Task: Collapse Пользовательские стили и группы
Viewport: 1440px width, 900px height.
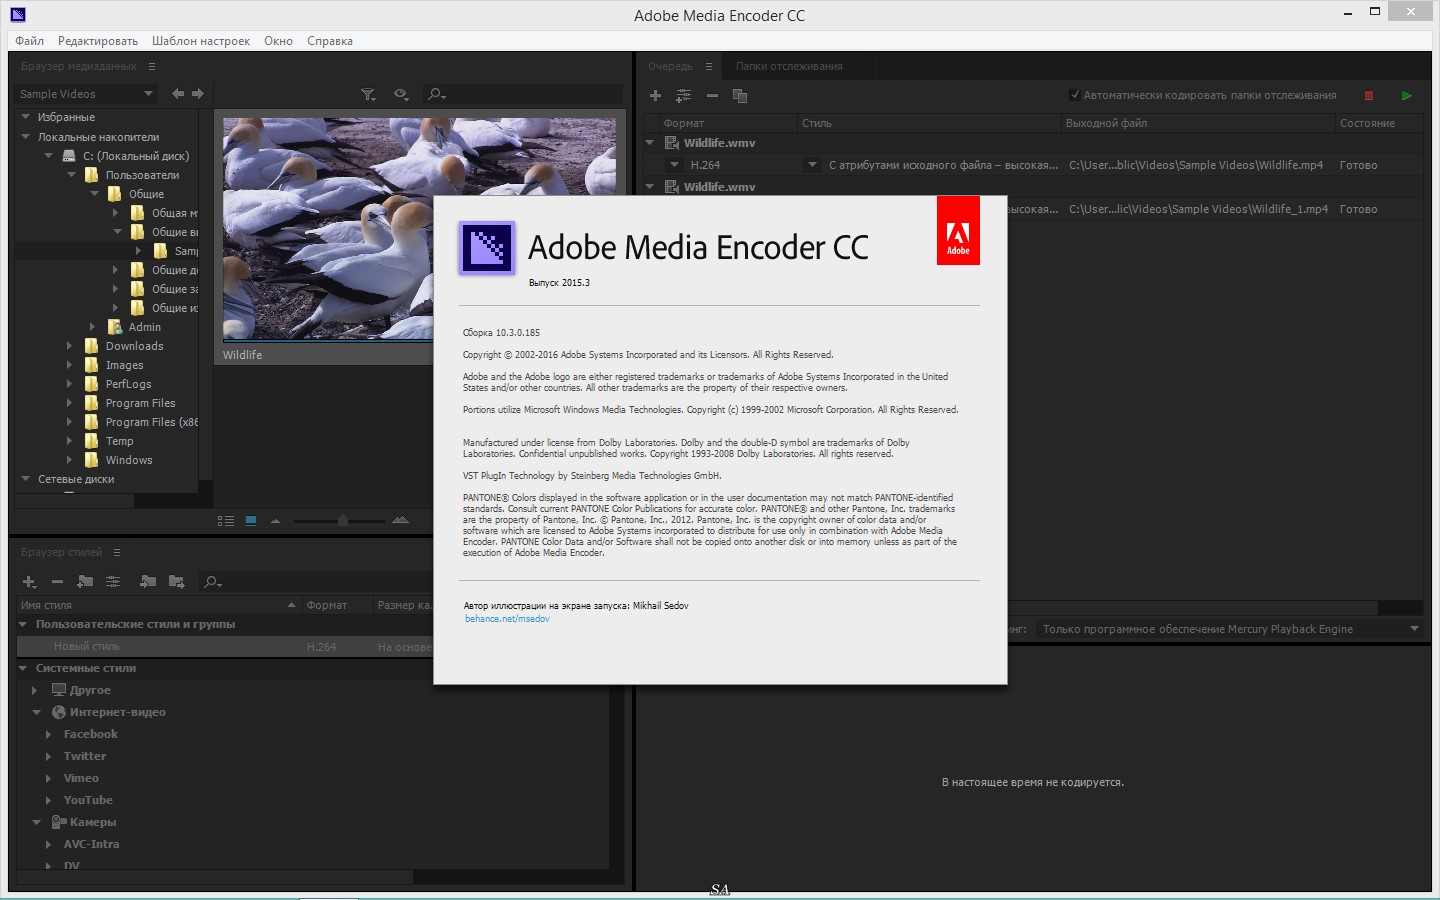Action: pos(23,624)
